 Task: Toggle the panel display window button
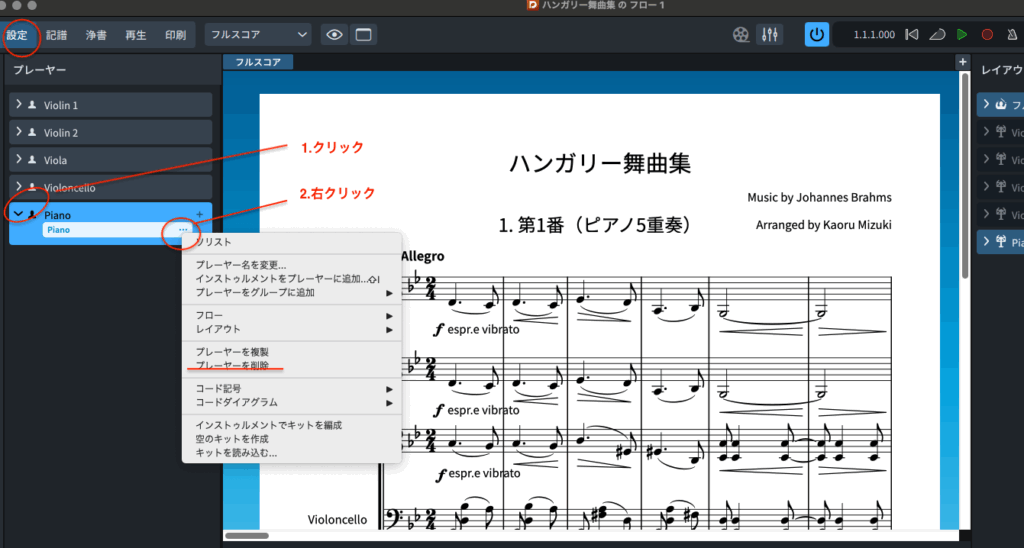(x=362, y=35)
